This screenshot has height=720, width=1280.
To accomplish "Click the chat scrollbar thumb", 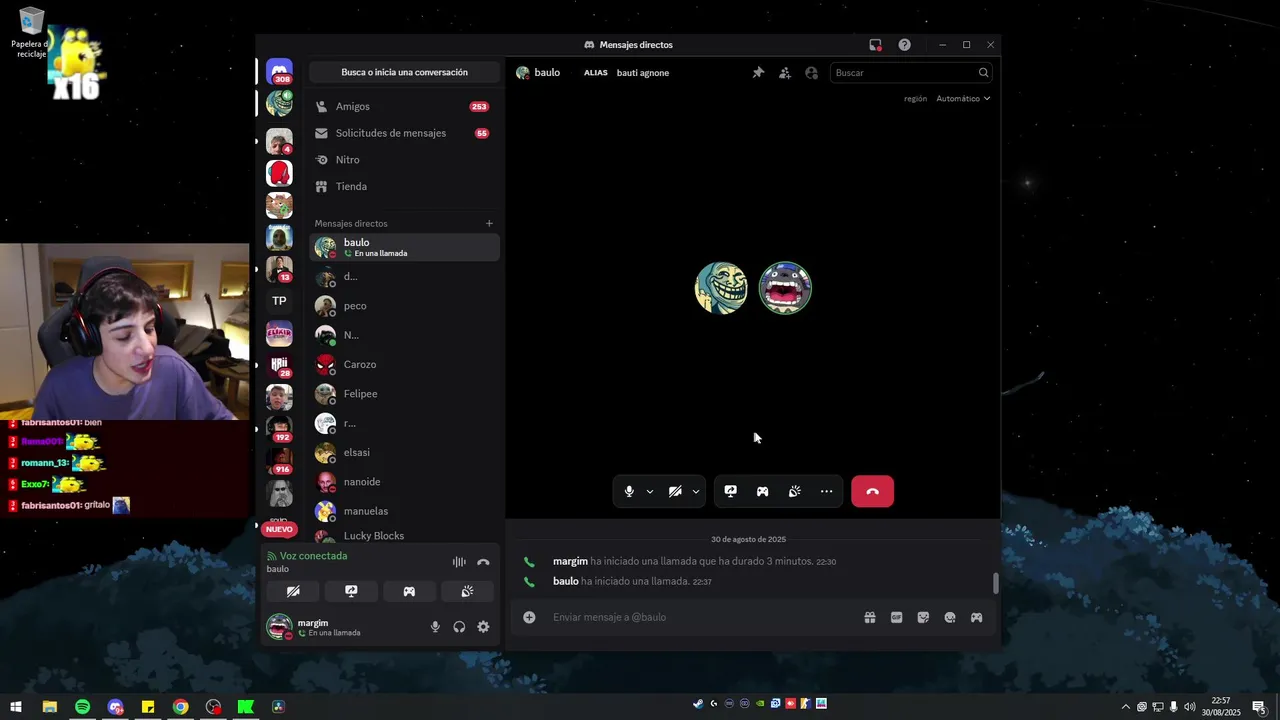I will pyautogui.click(x=995, y=583).
